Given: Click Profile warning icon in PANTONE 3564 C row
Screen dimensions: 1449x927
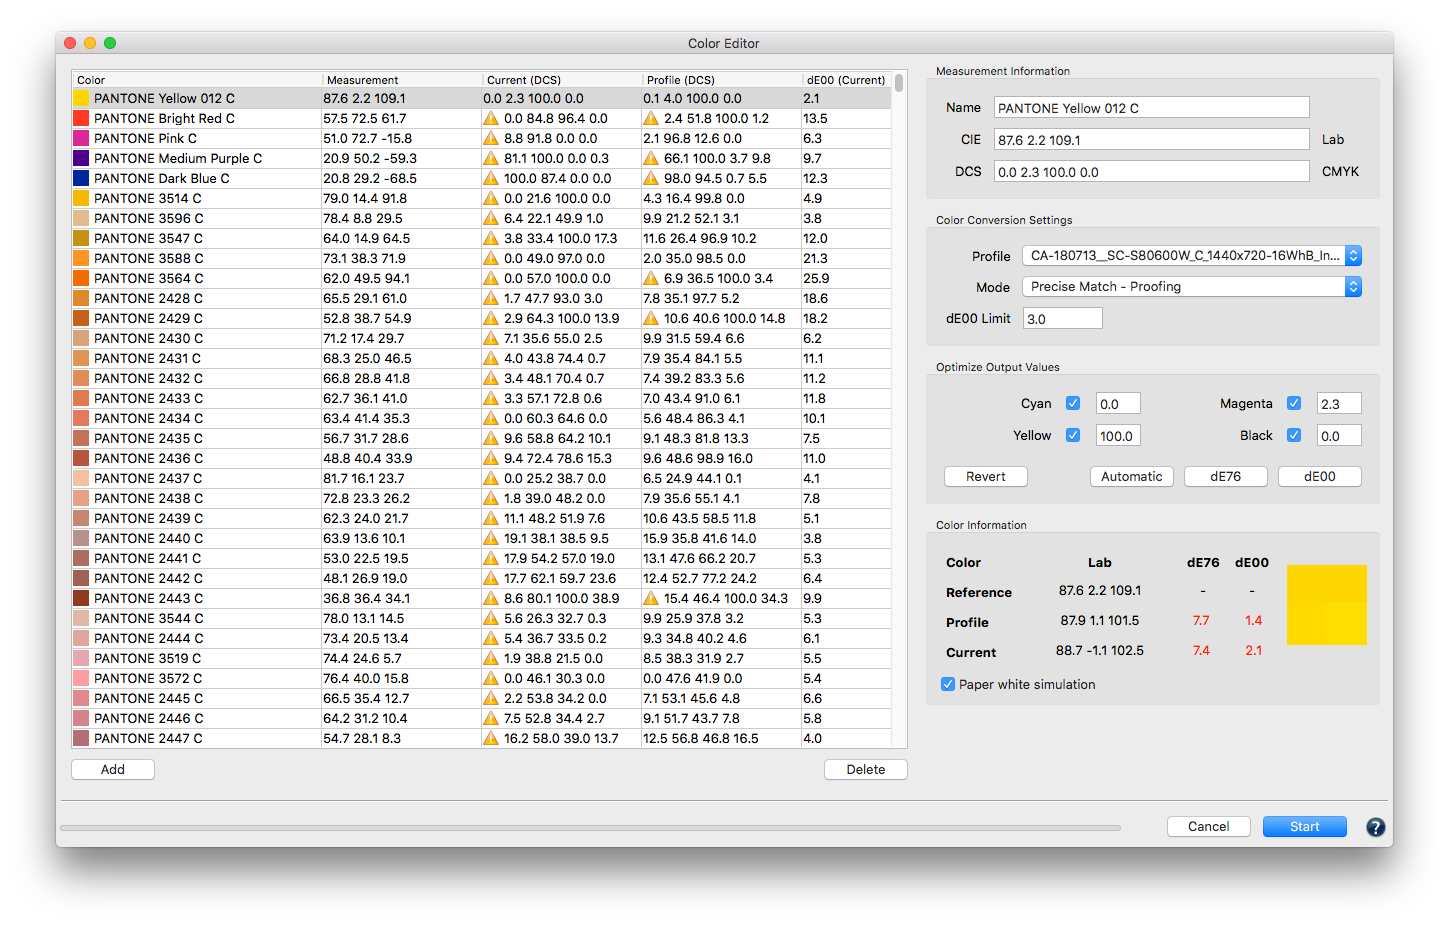Looking at the screenshot, I should pos(651,278).
